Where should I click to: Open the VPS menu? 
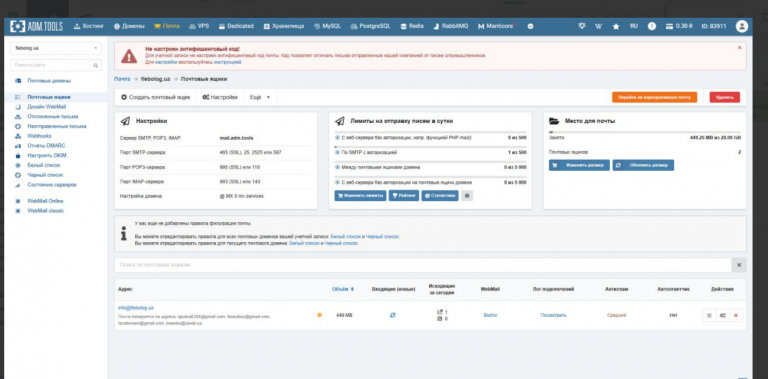(x=199, y=26)
